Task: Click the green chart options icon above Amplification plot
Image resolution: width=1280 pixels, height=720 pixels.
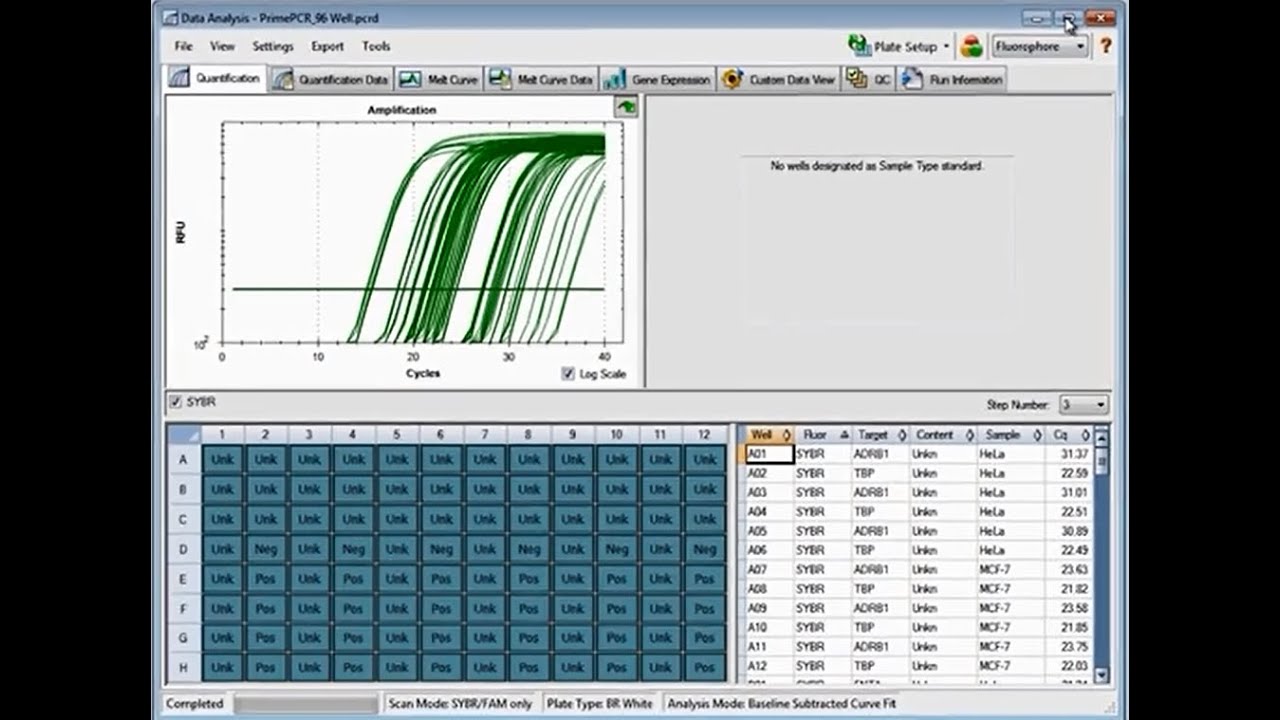Action: click(626, 107)
